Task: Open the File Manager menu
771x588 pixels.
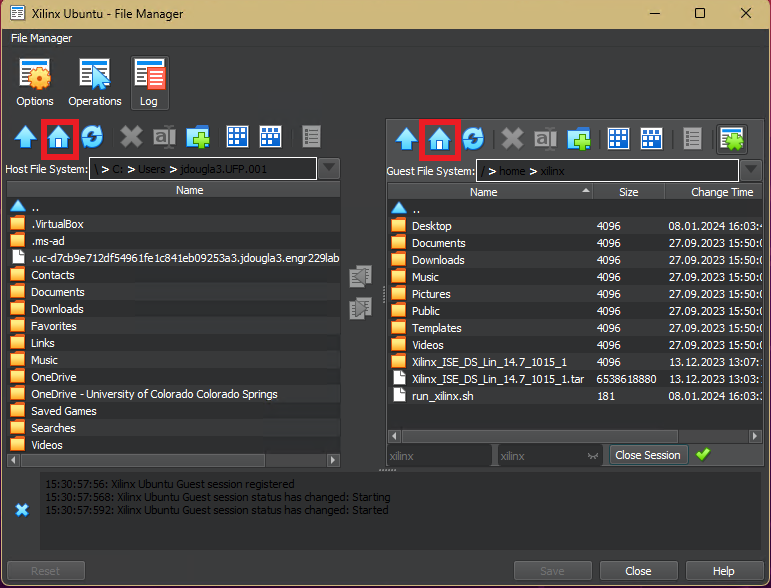Action: 41,38
